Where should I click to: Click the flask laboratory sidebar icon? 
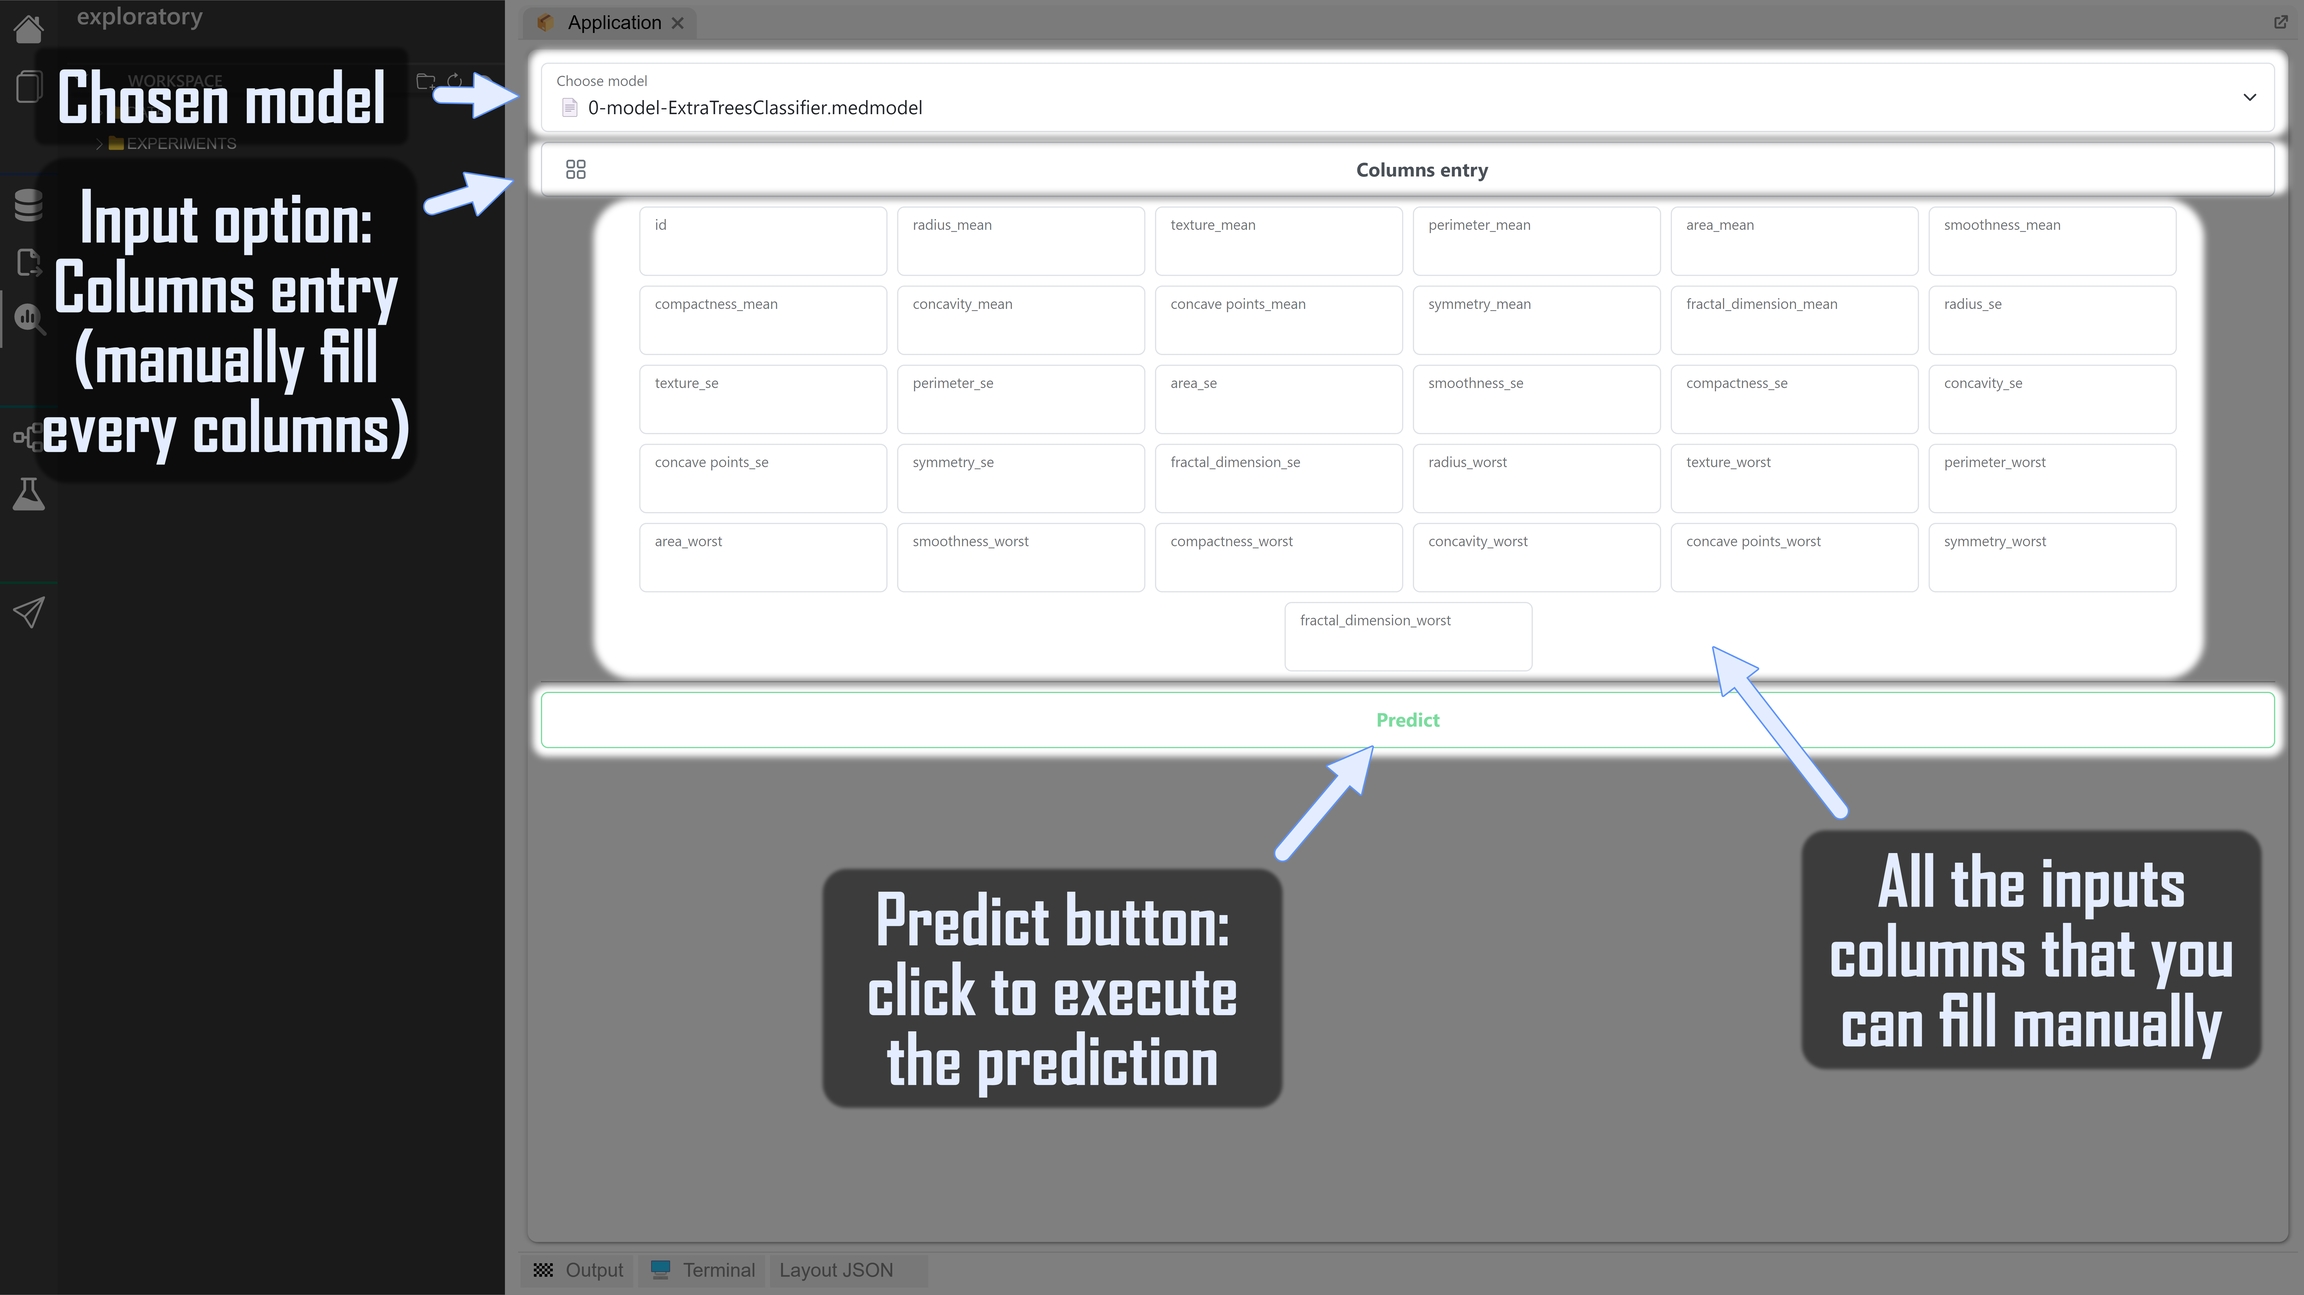tap(28, 494)
